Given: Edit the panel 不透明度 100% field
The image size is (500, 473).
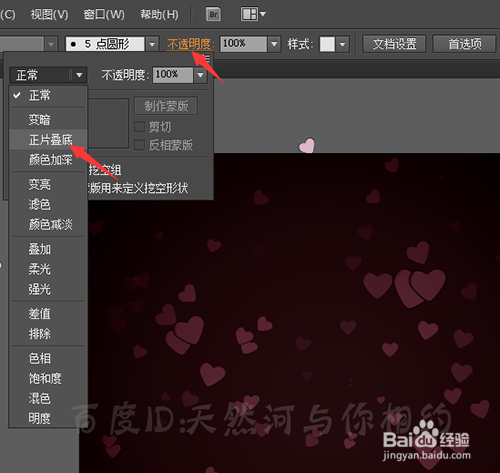Looking at the screenshot, I should click(x=173, y=75).
